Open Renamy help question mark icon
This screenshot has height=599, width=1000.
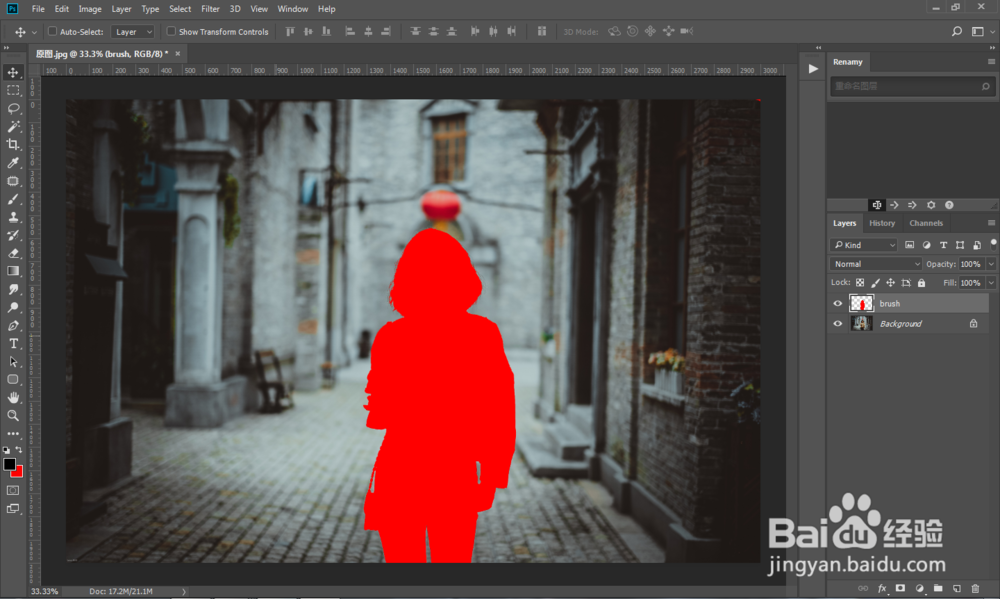pyautogui.click(x=949, y=205)
